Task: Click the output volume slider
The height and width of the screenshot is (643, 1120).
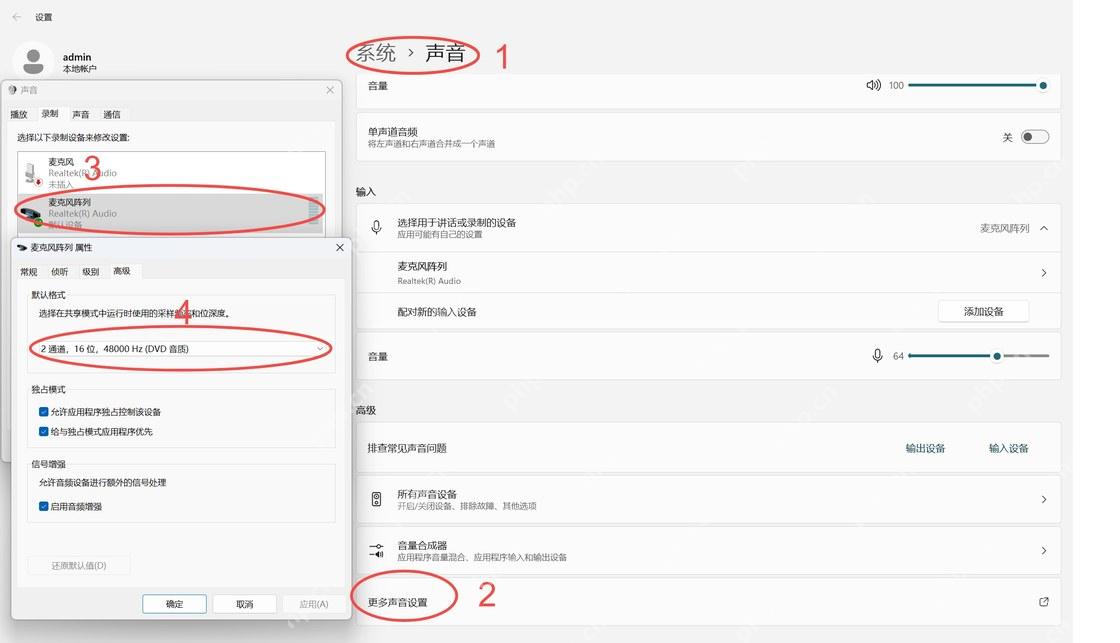Action: click(x=977, y=85)
